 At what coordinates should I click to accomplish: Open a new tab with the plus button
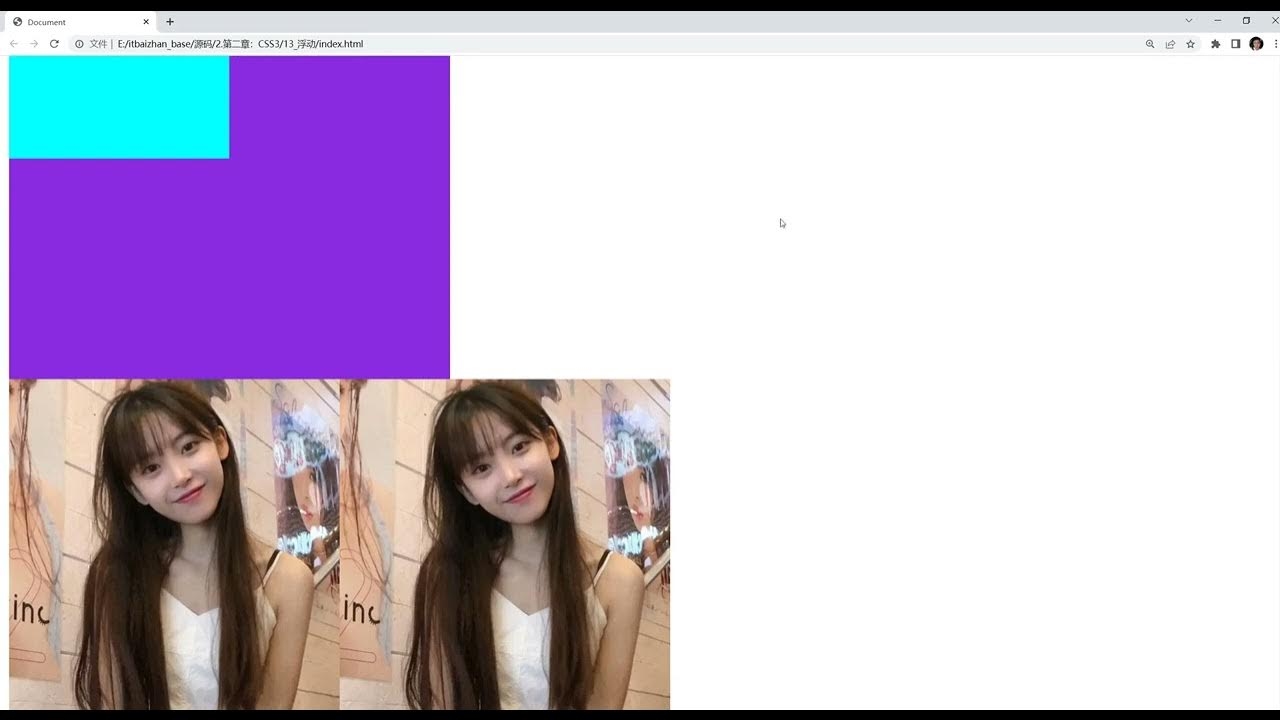170,21
